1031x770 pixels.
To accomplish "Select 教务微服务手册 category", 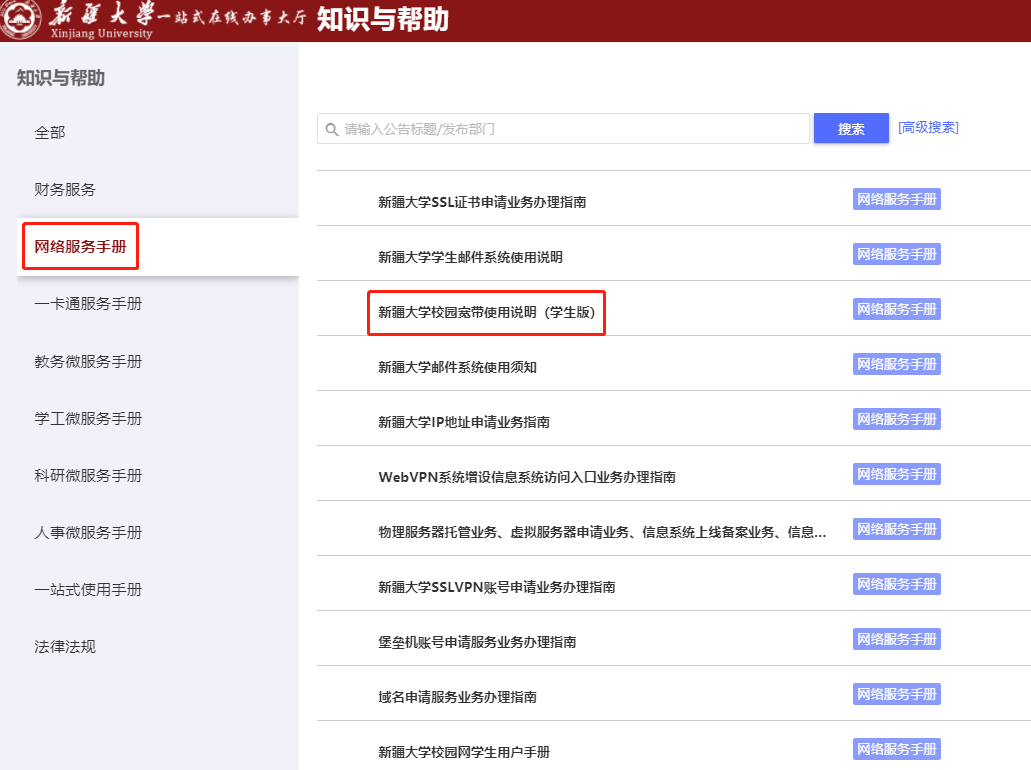I will click(88, 362).
